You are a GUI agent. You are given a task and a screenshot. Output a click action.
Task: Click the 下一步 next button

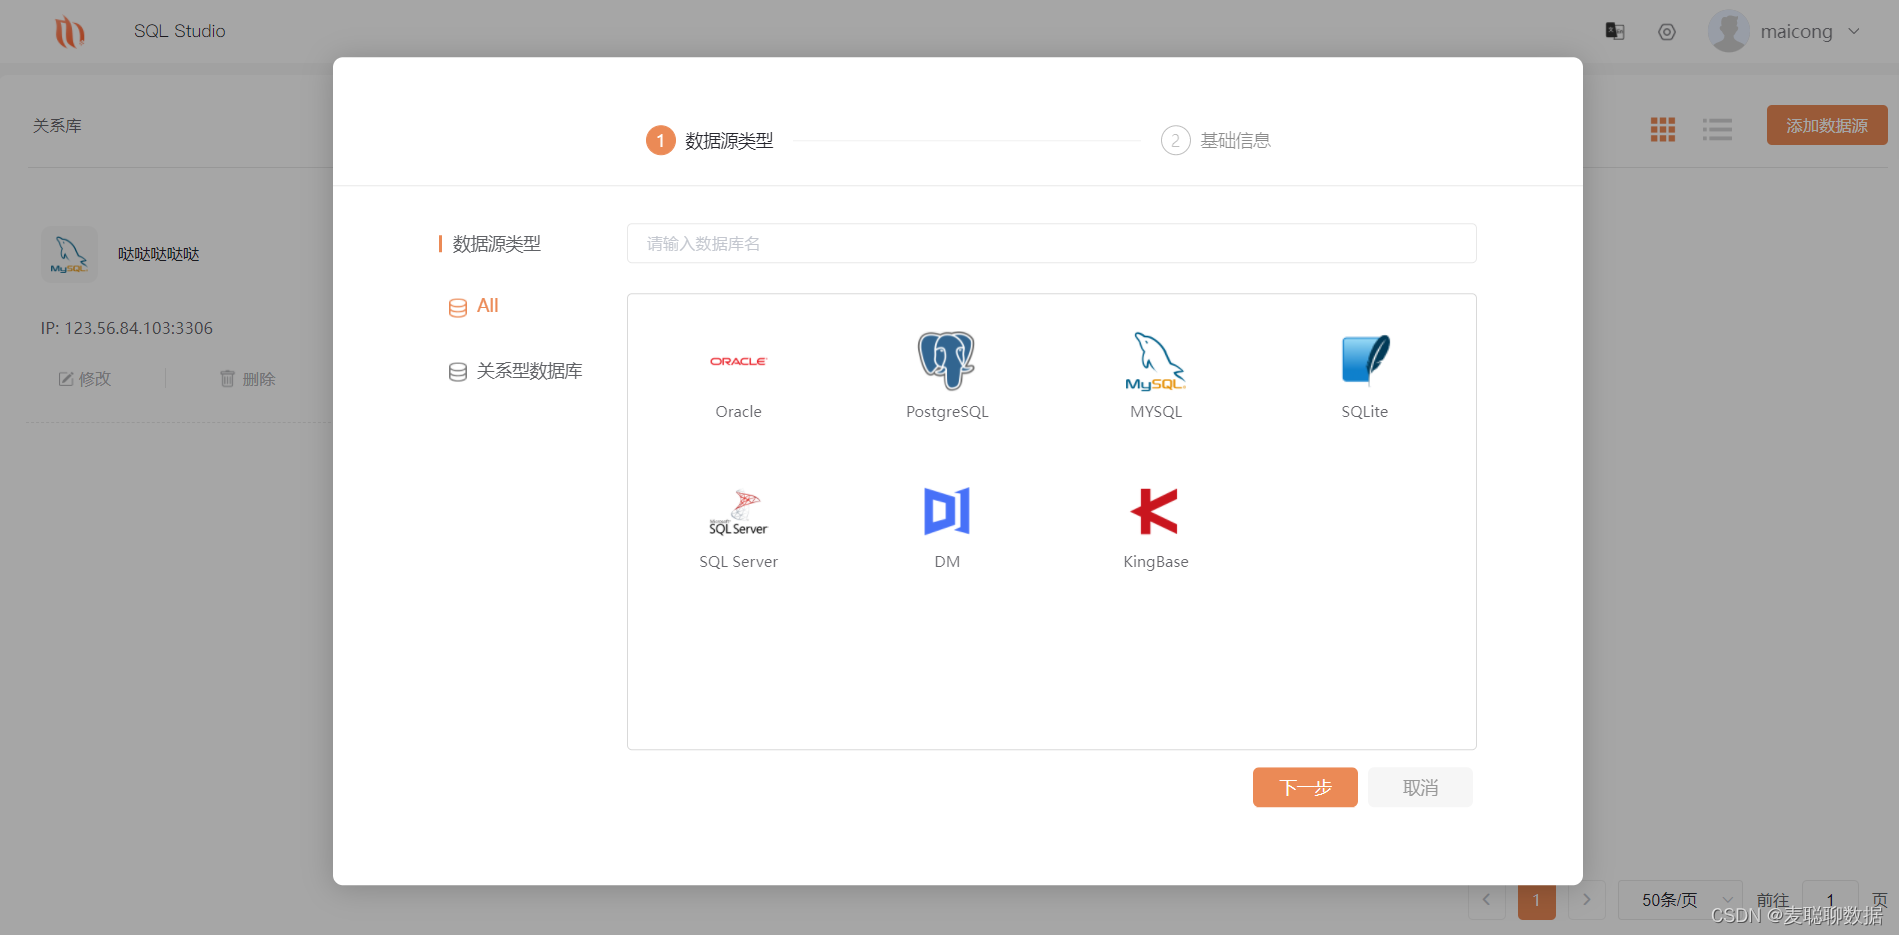[1305, 787]
